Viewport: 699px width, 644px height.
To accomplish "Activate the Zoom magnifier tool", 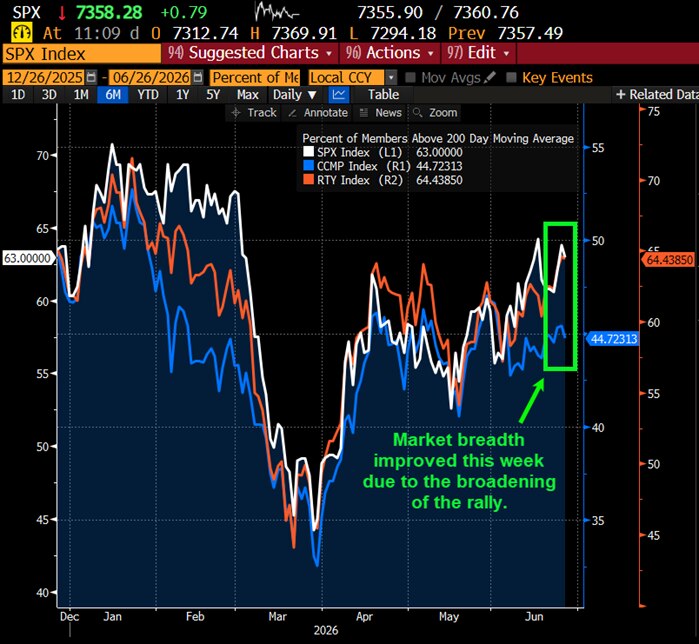I will 435,113.
